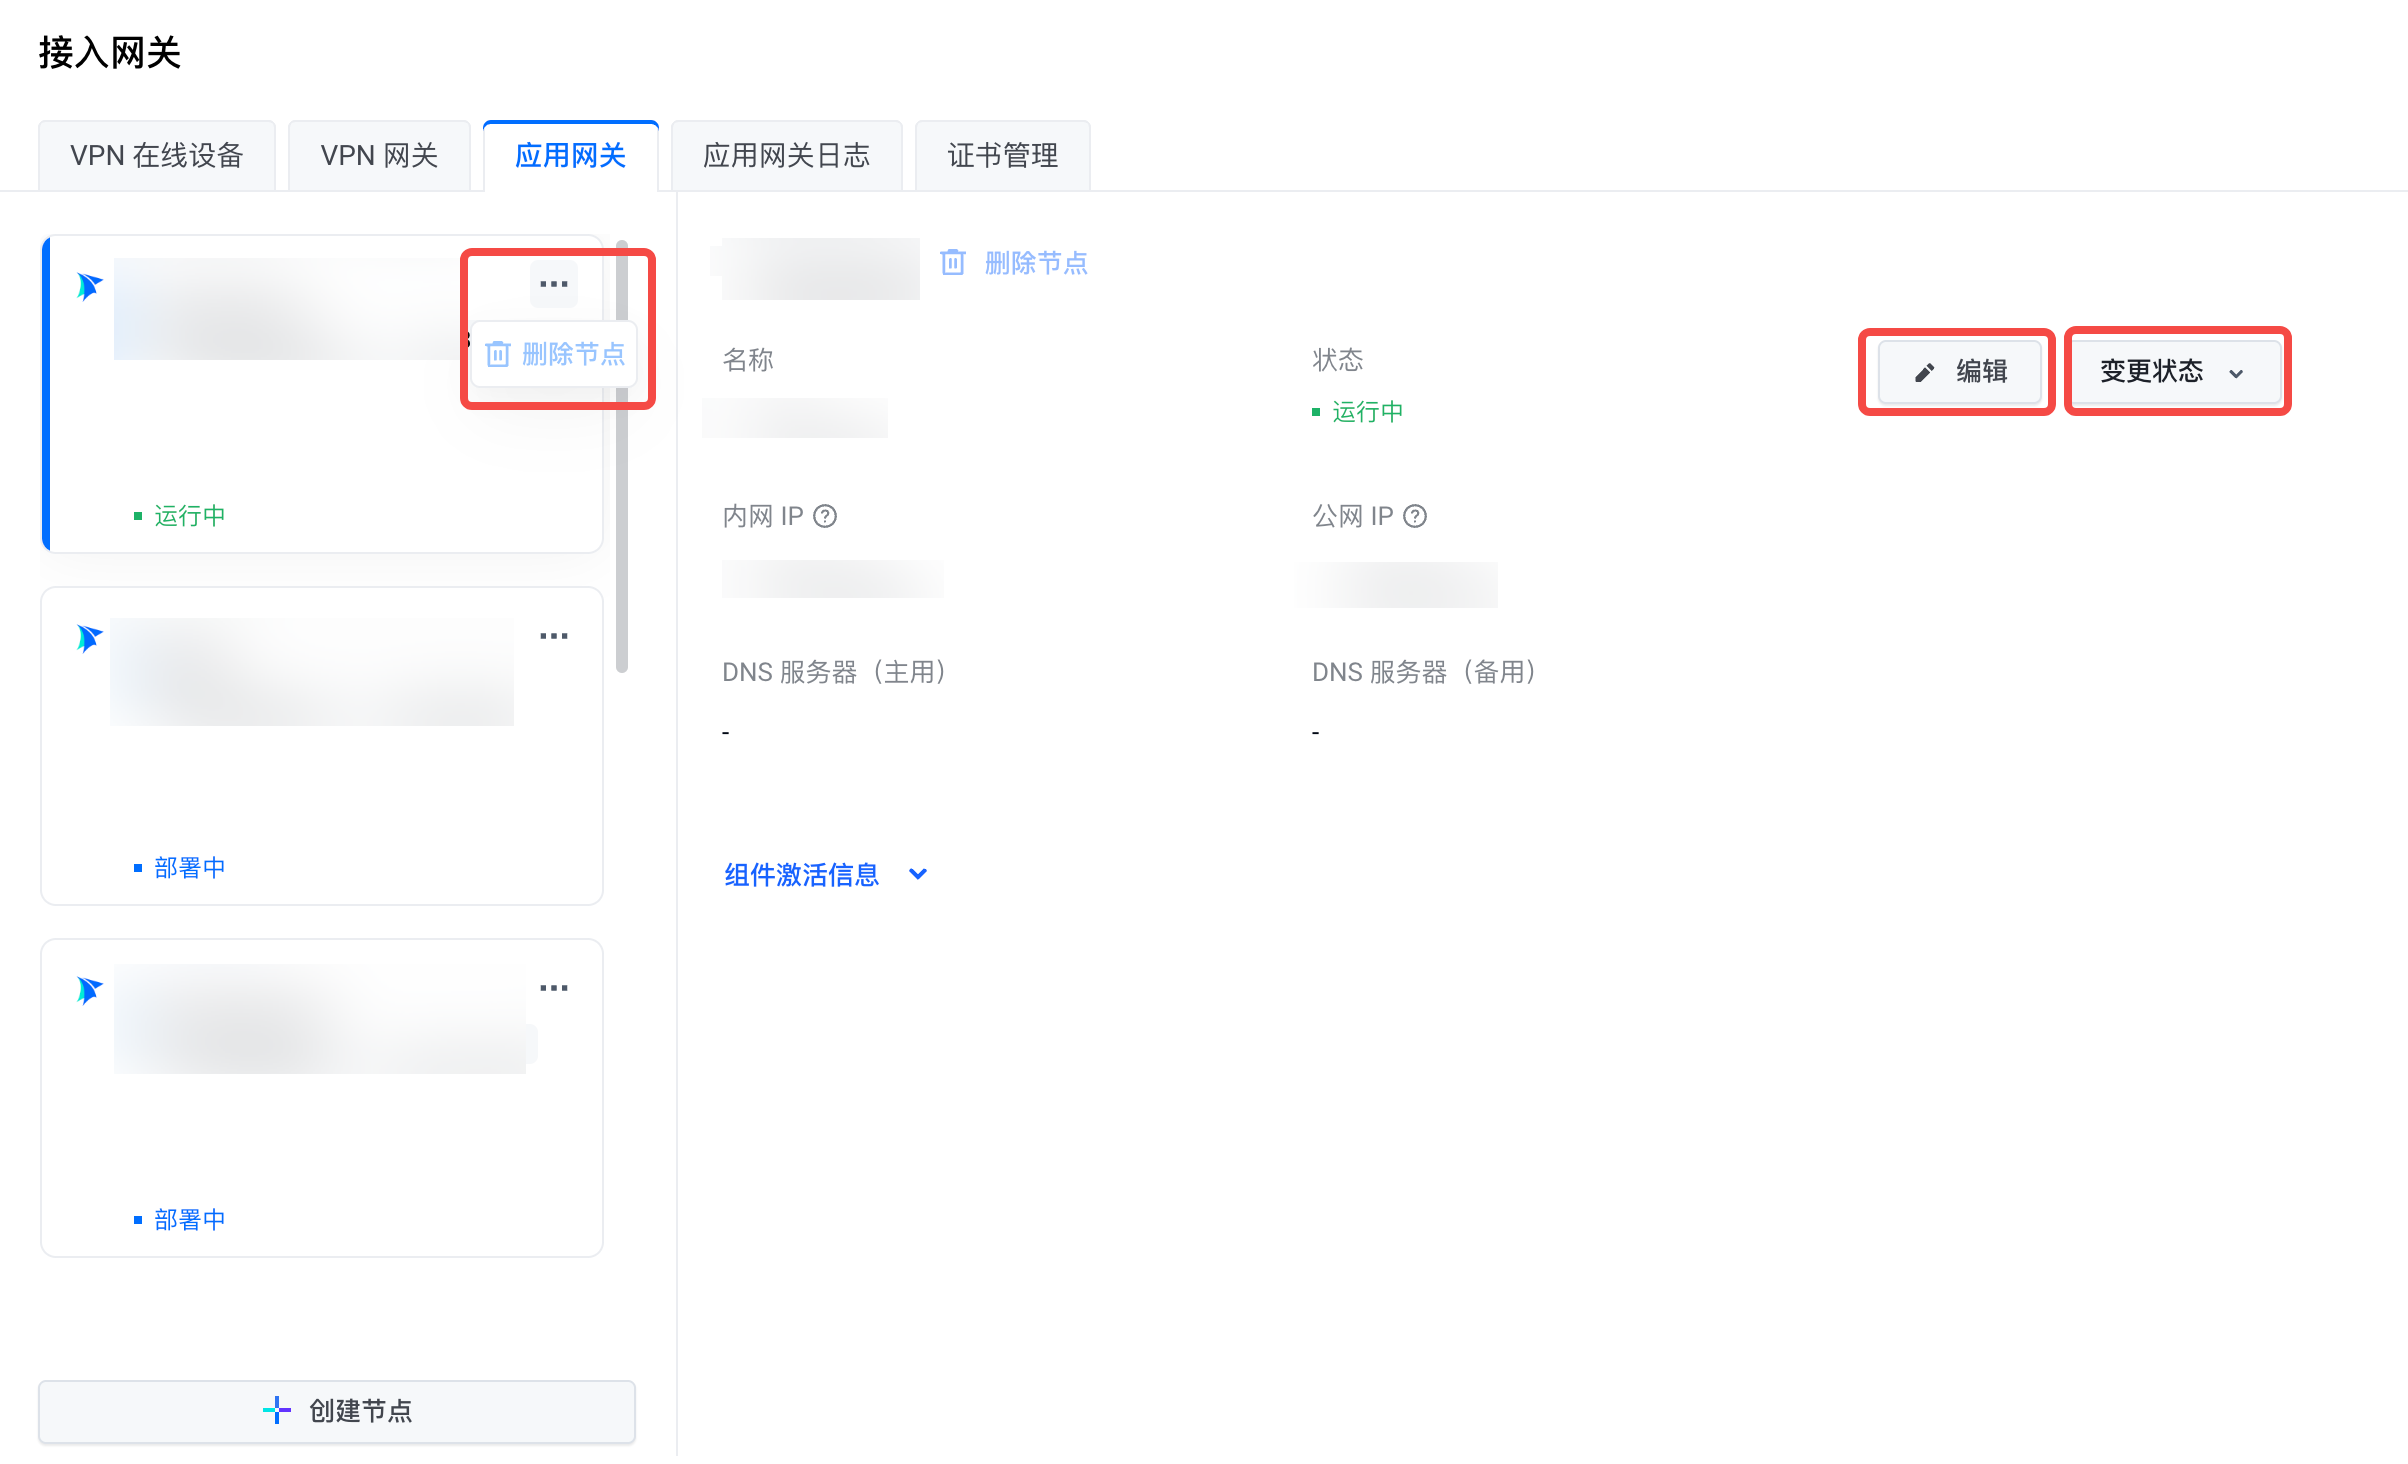This screenshot has width=2408, height=1464.
Task: Click the node list vertical scrollbar
Action: [622, 540]
